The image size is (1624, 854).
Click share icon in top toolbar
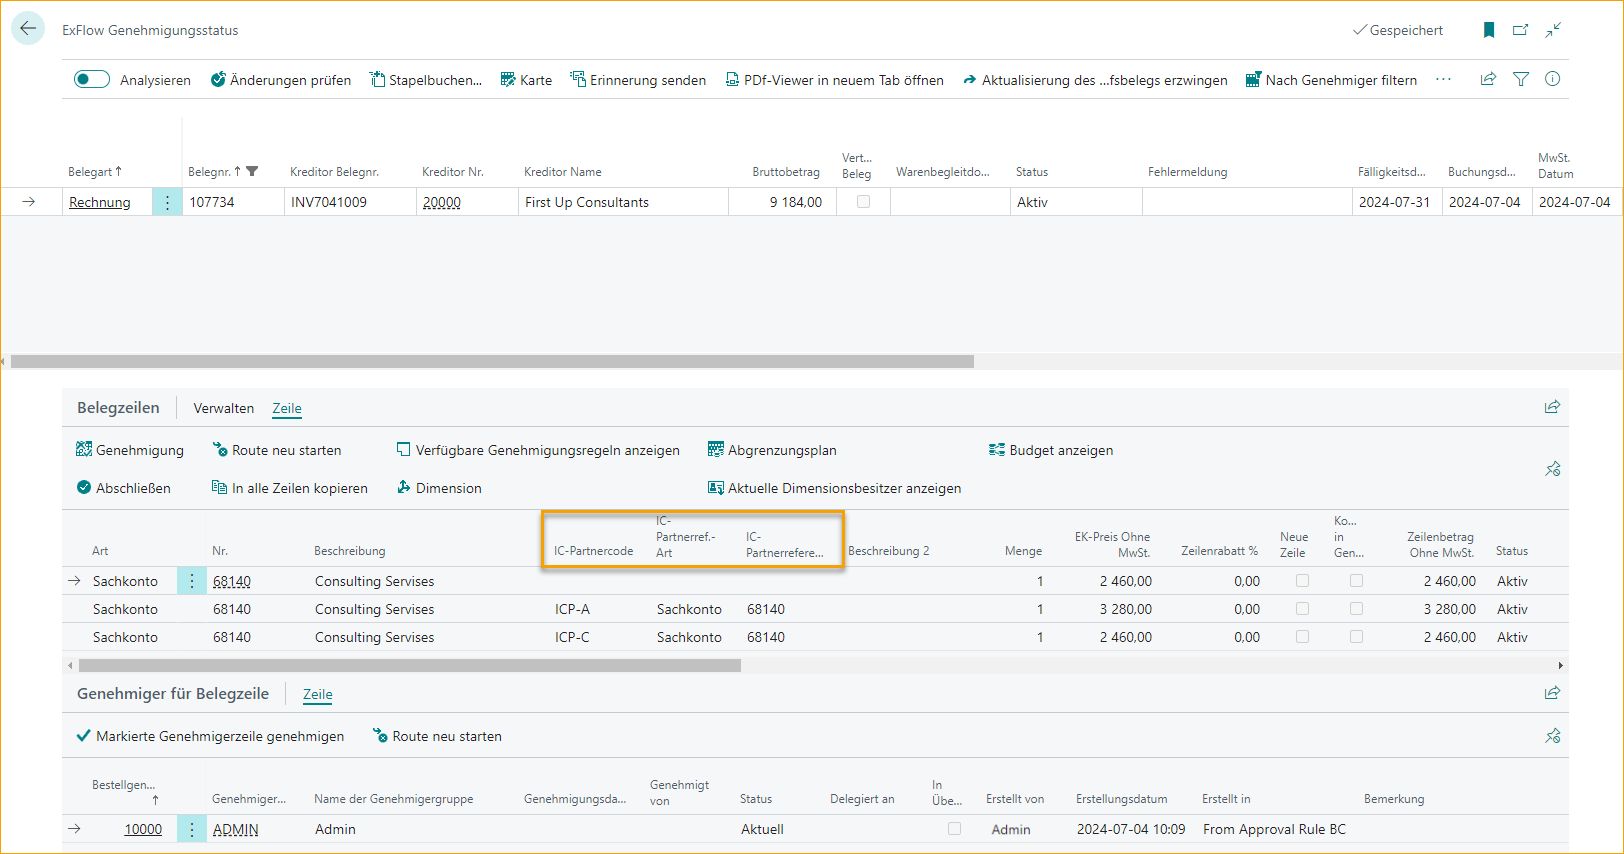tap(1488, 79)
